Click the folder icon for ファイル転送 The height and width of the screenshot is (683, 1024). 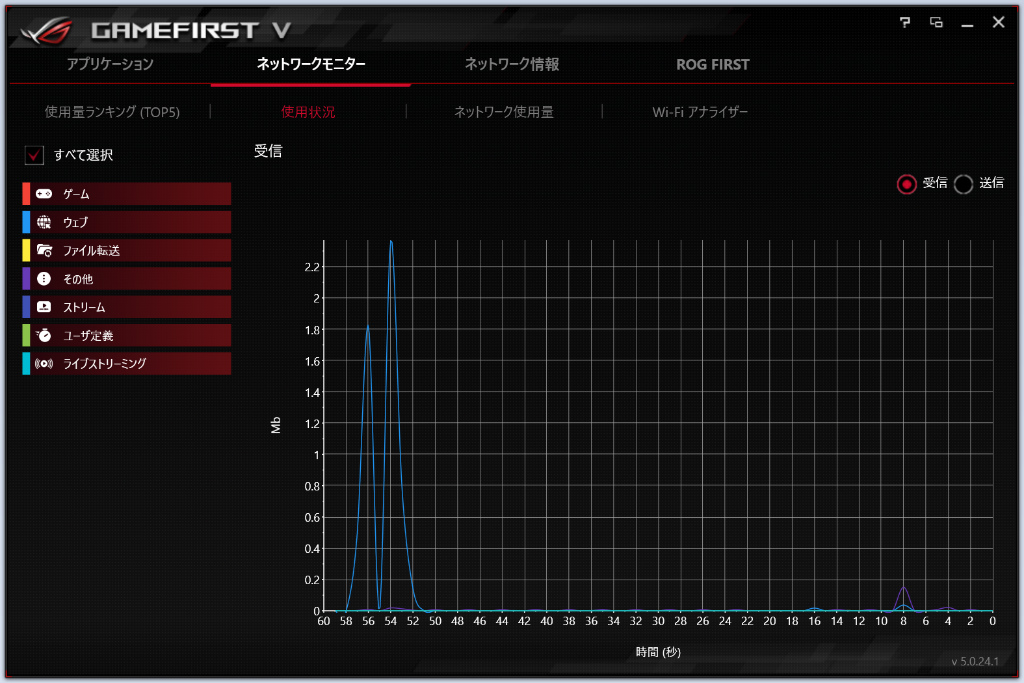44,250
